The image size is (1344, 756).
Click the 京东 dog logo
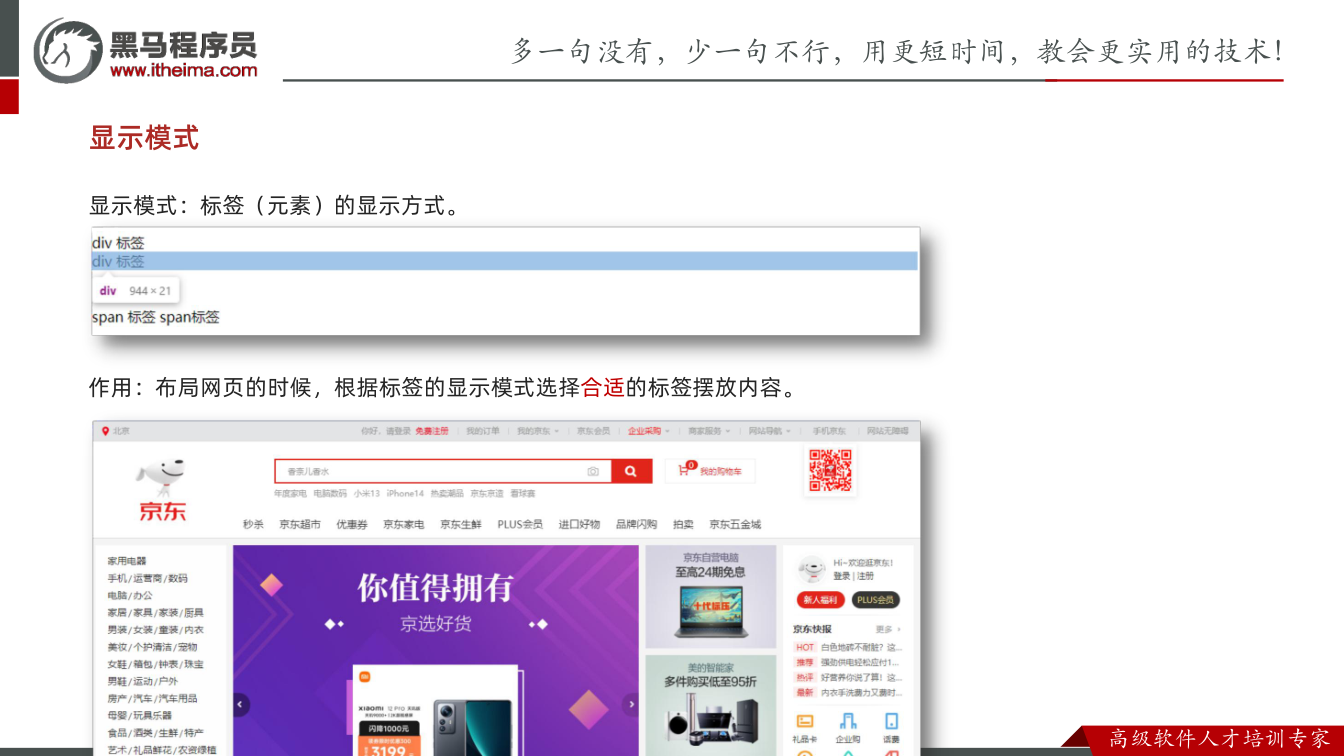pyautogui.click(x=162, y=490)
